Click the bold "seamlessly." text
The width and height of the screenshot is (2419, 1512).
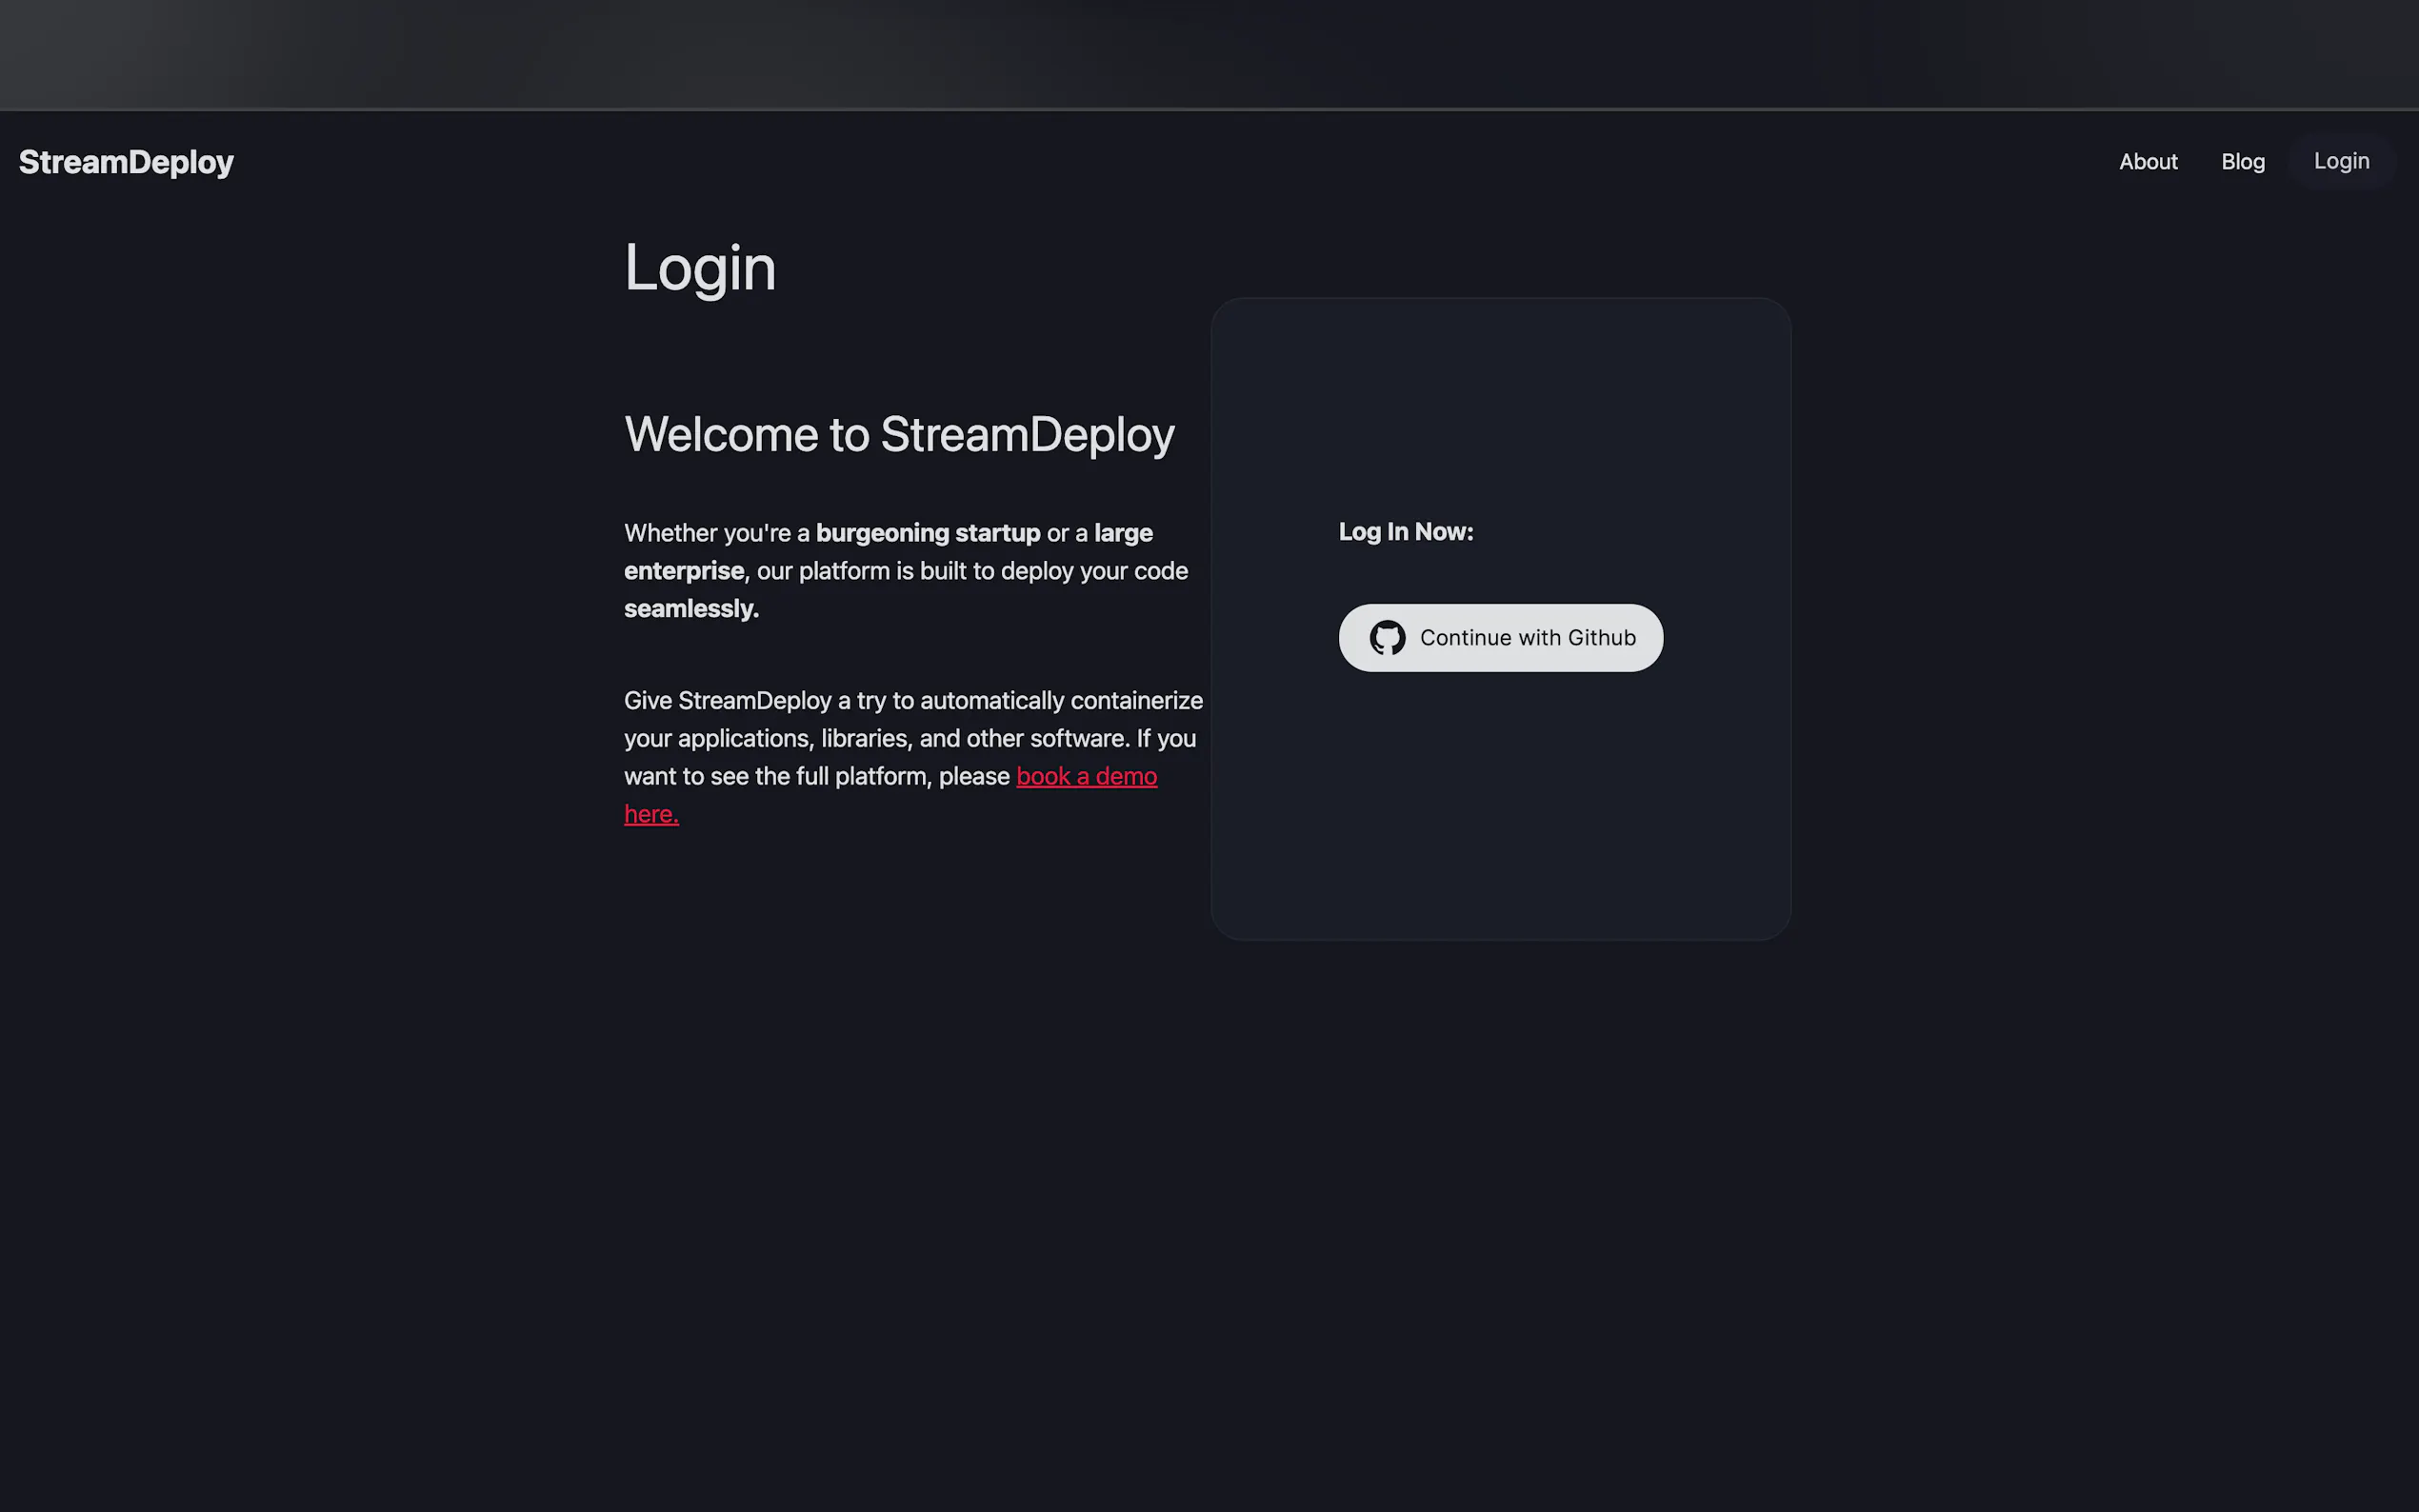[x=691, y=609]
